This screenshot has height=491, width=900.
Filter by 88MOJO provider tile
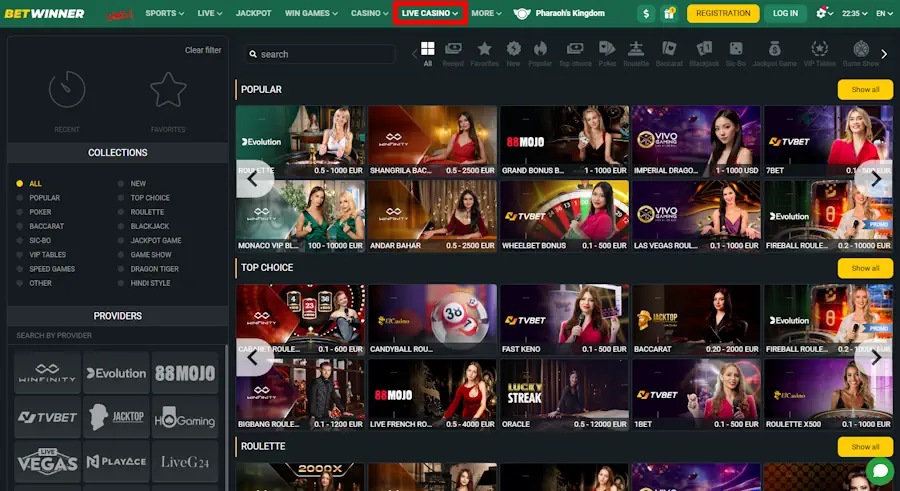[x=185, y=373]
